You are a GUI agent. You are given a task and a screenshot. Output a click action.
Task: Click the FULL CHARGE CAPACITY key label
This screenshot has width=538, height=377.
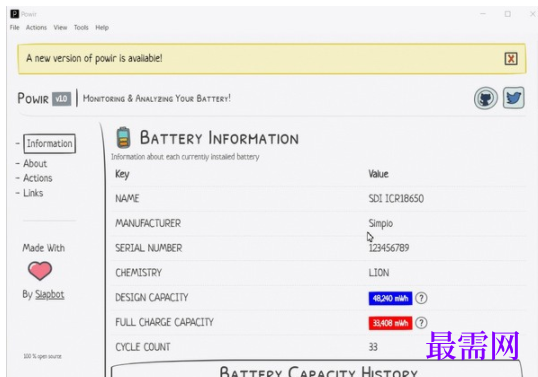coord(164,322)
